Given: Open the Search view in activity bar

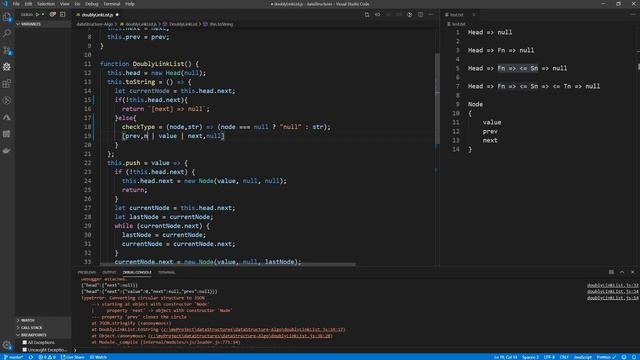Looking at the screenshot, I should coord(7,33).
